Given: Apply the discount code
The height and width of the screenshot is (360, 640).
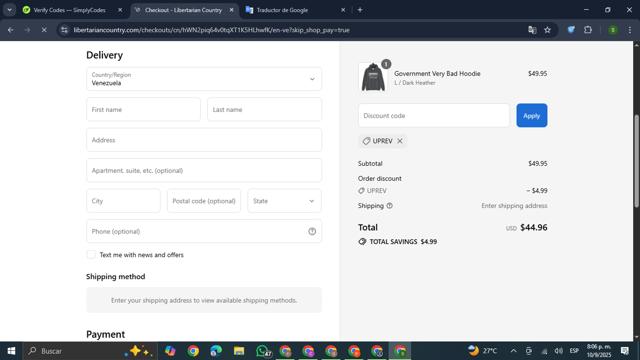Looking at the screenshot, I should tap(531, 116).
